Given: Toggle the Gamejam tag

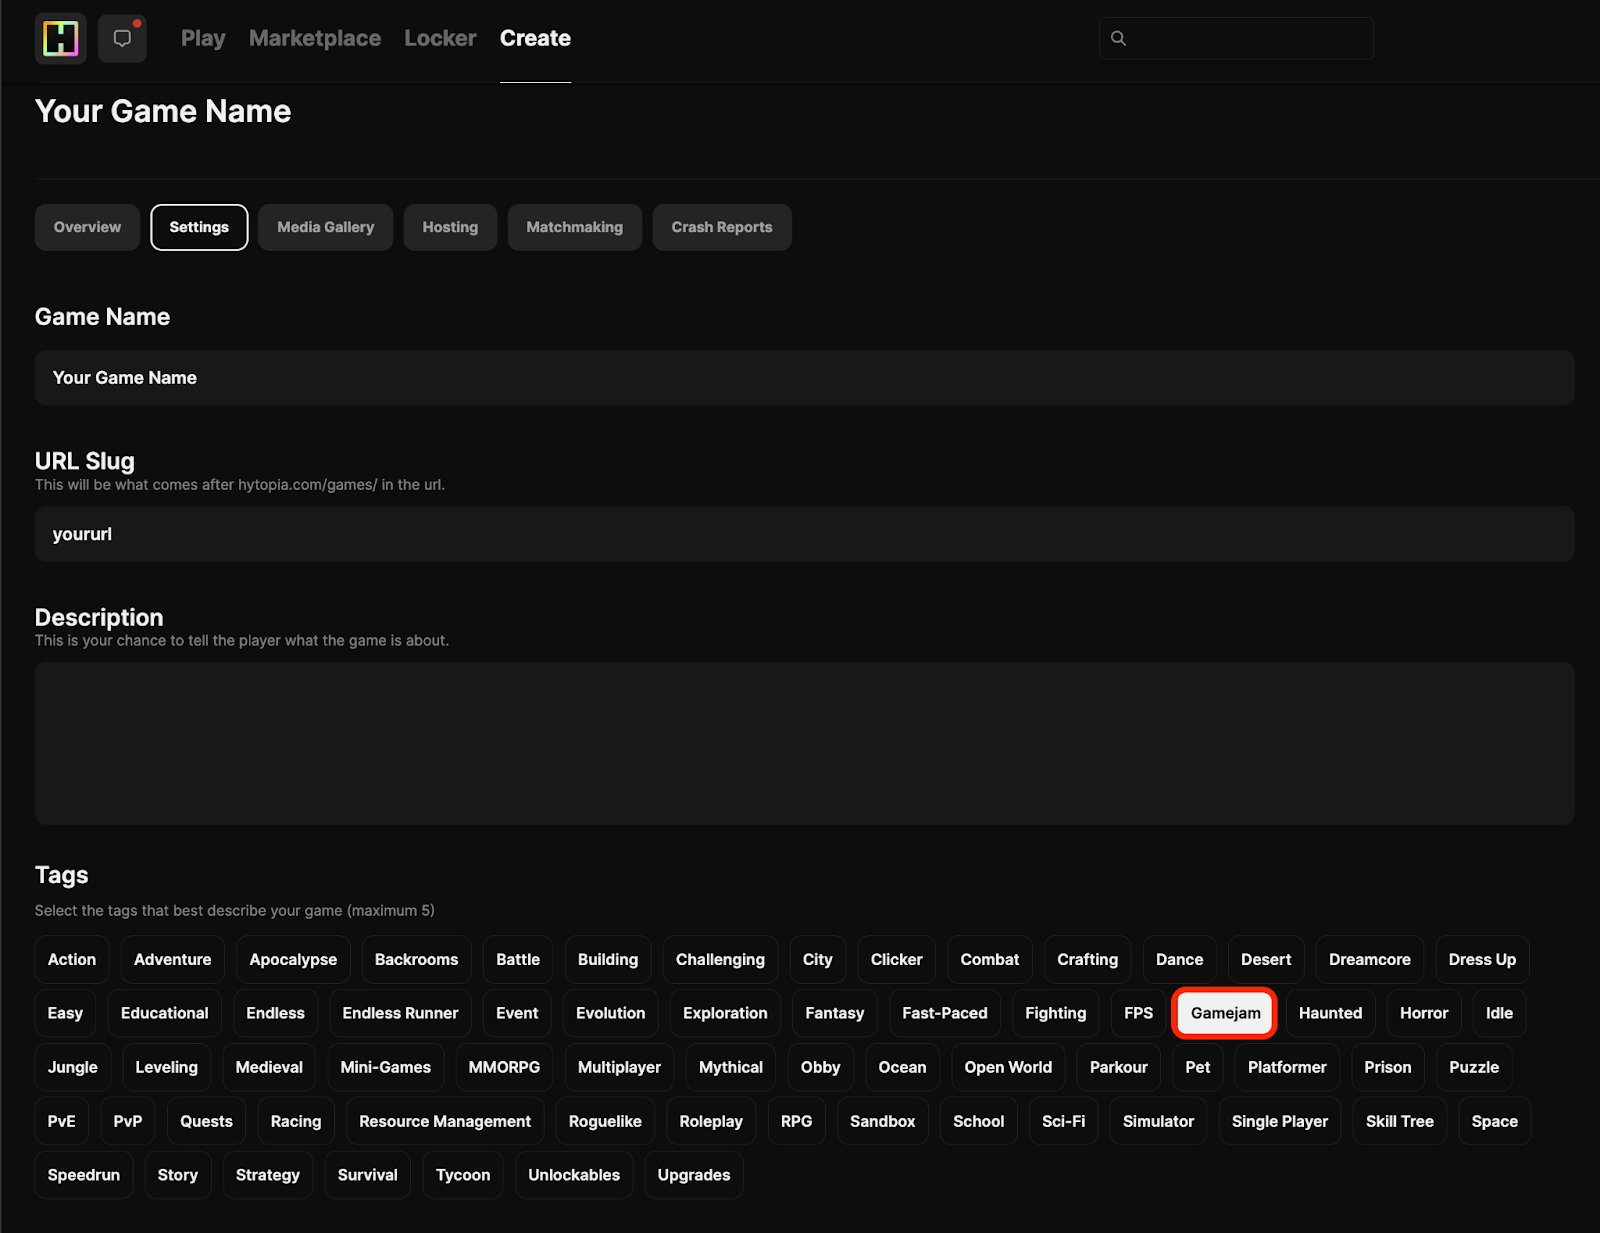Looking at the screenshot, I should 1225,1013.
